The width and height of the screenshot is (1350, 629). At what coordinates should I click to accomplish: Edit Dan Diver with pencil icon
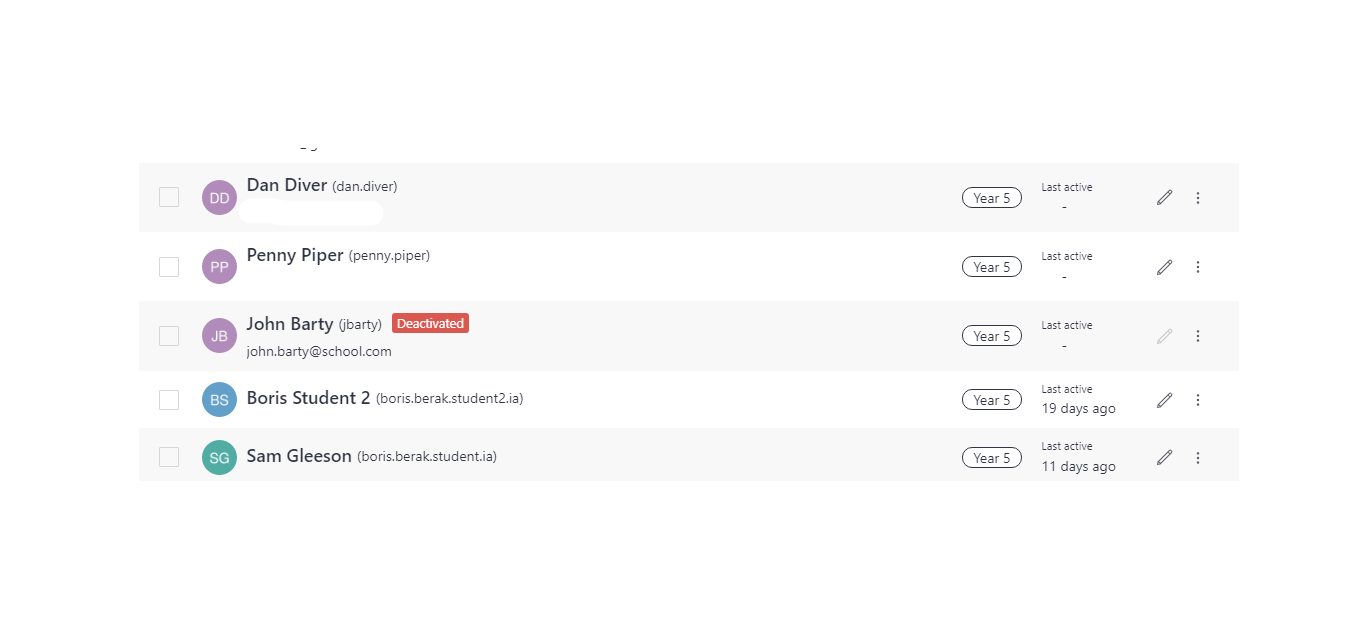(1164, 198)
